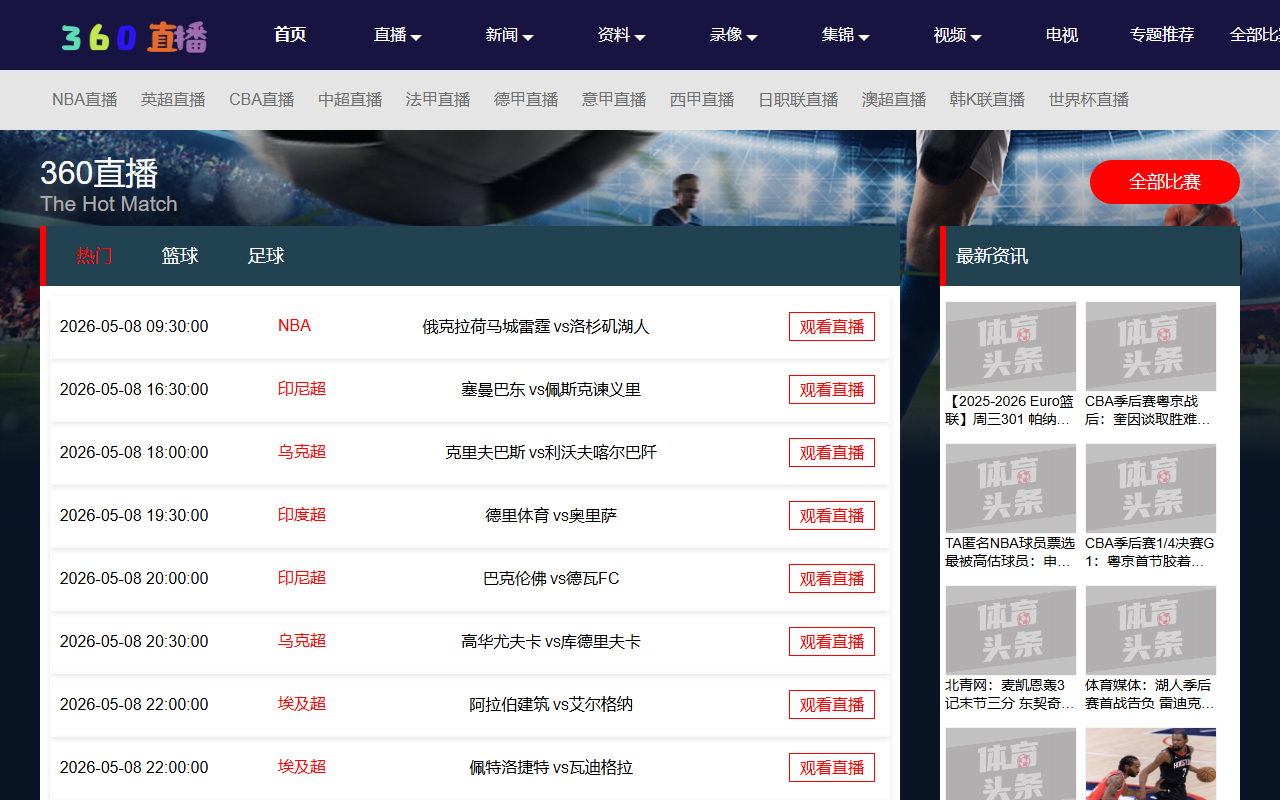
Task: Expand the 直播 dropdown menu
Action: tap(397, 35)
